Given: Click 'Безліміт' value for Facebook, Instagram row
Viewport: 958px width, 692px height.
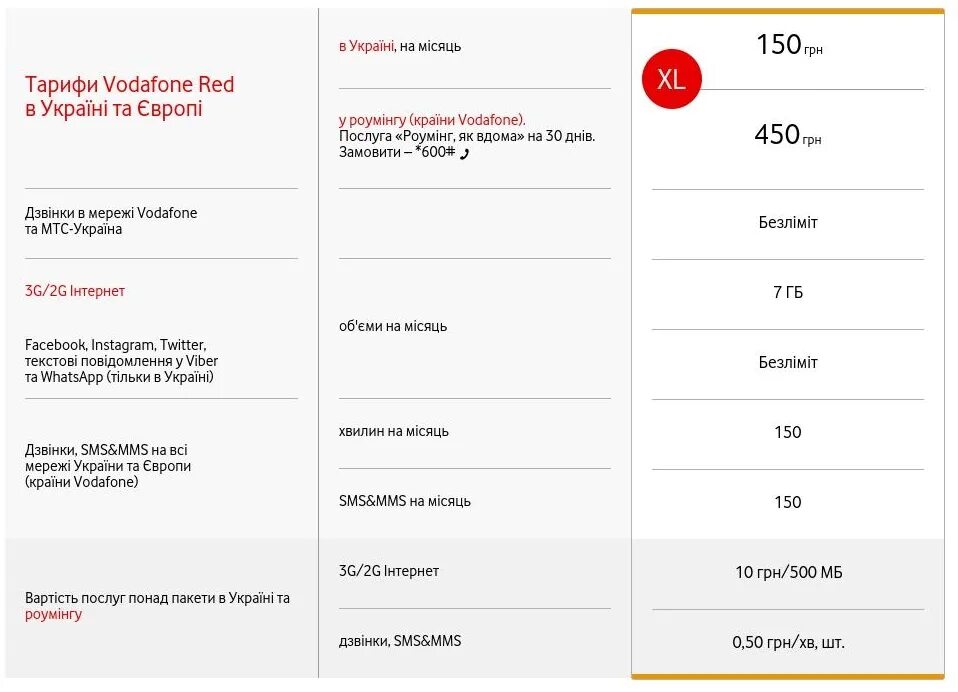Looking at the screenshot, I should pyautogui.click(x=788, y=362).
